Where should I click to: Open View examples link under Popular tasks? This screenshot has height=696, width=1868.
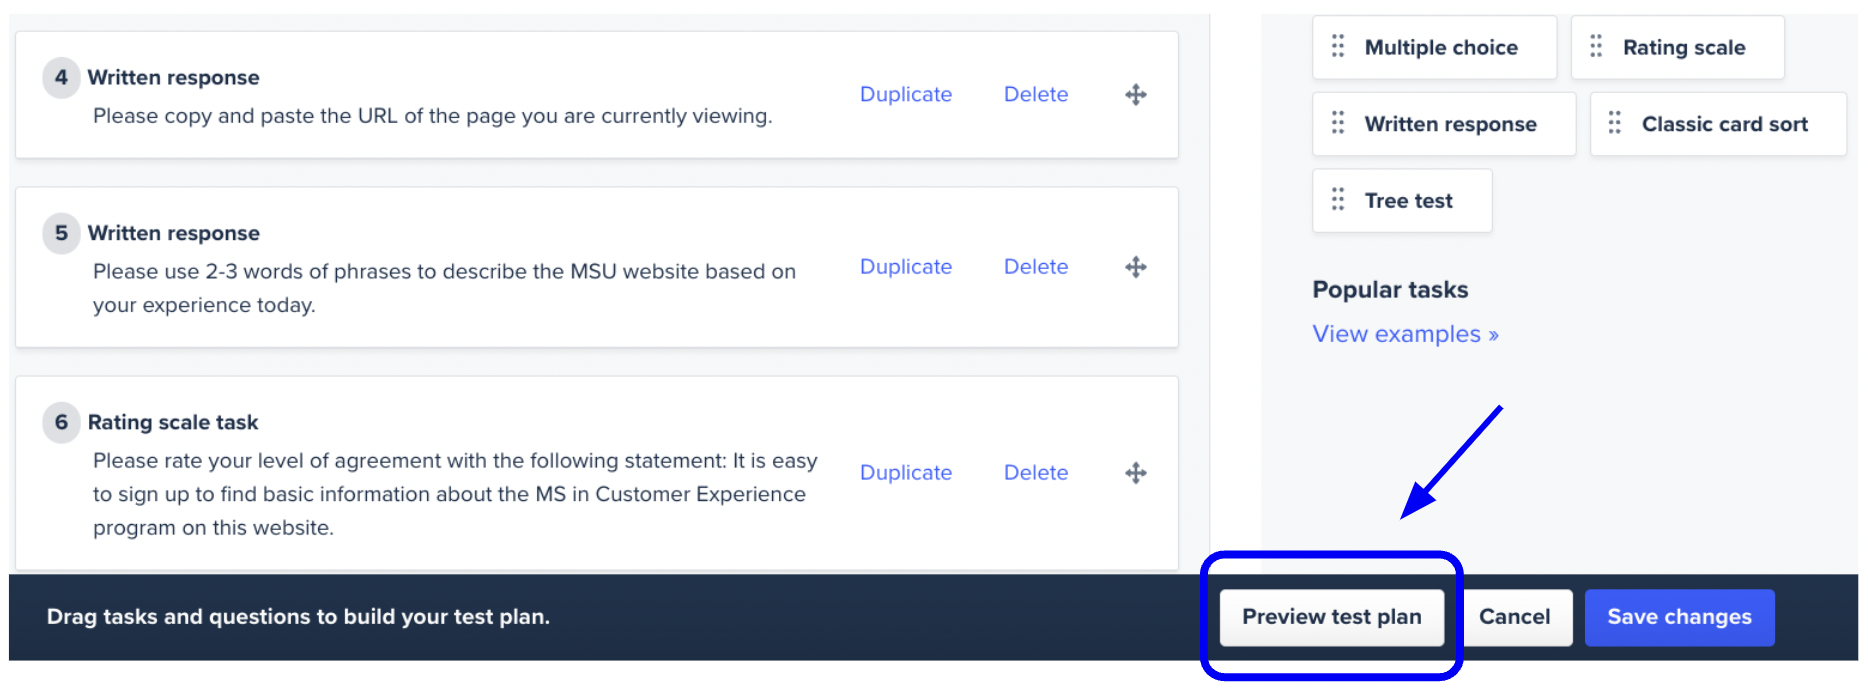(1405, 334)
